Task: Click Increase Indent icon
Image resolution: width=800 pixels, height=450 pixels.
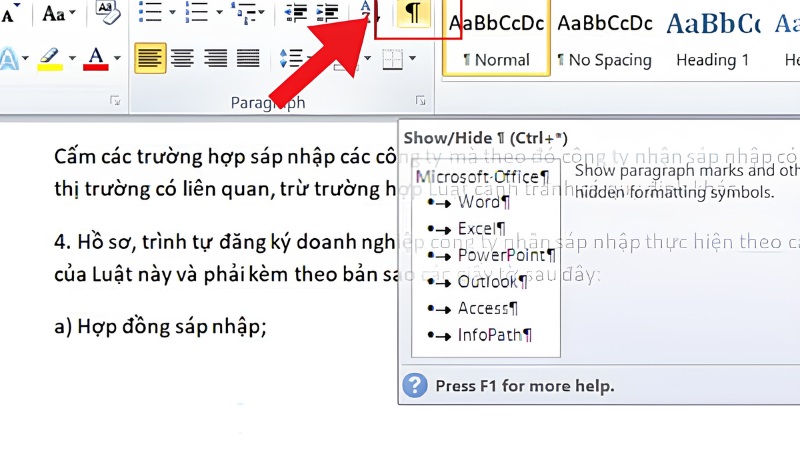Action: 327,13
